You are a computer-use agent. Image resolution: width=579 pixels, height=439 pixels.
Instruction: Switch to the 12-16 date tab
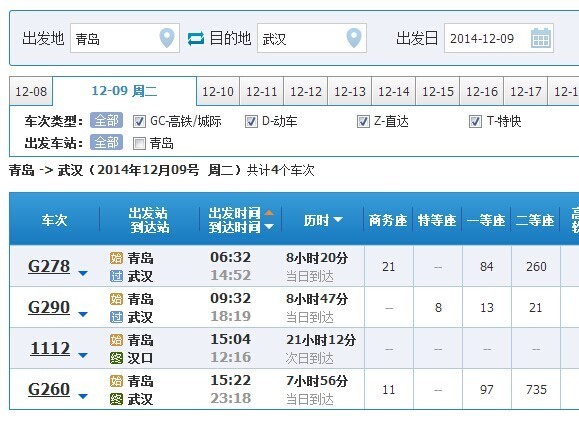(482, 91)
